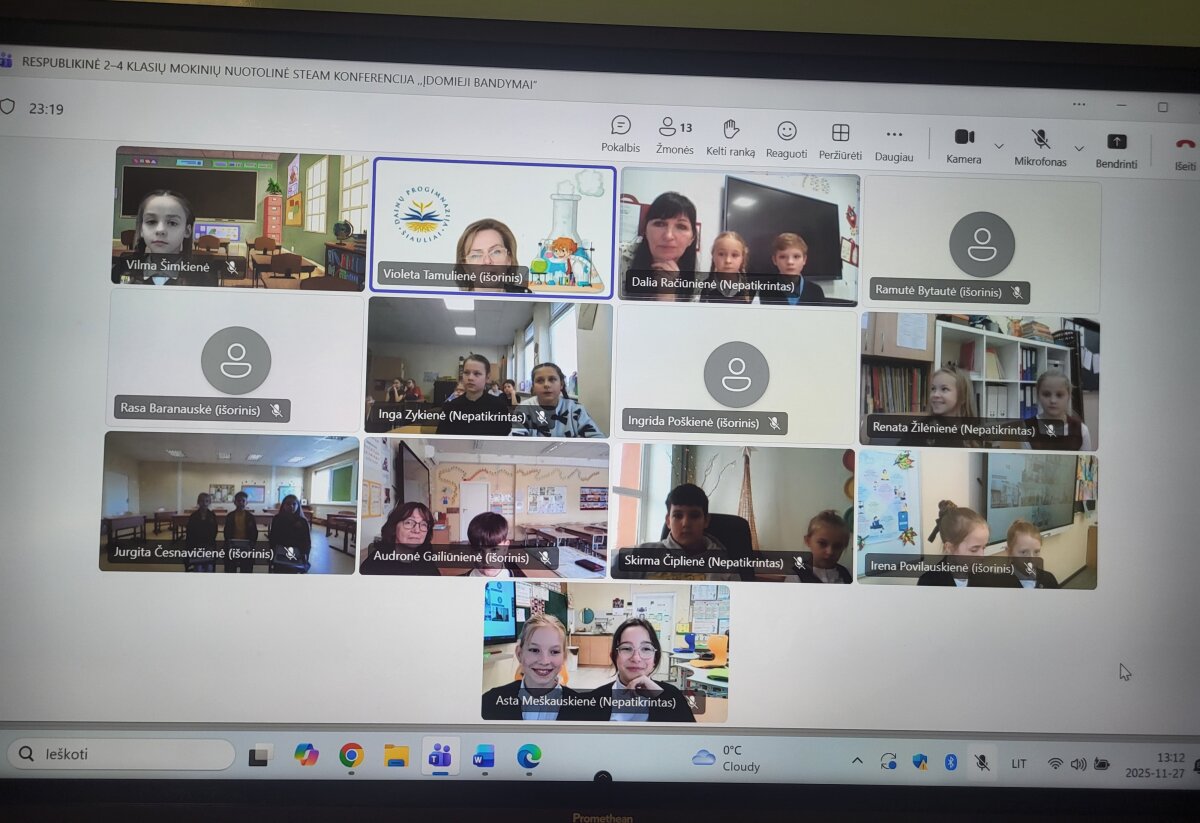Open Google Chrome from the taskbar
Image resolution: width=1200 pixels, height=823 pixels.
tap(351, 755)
